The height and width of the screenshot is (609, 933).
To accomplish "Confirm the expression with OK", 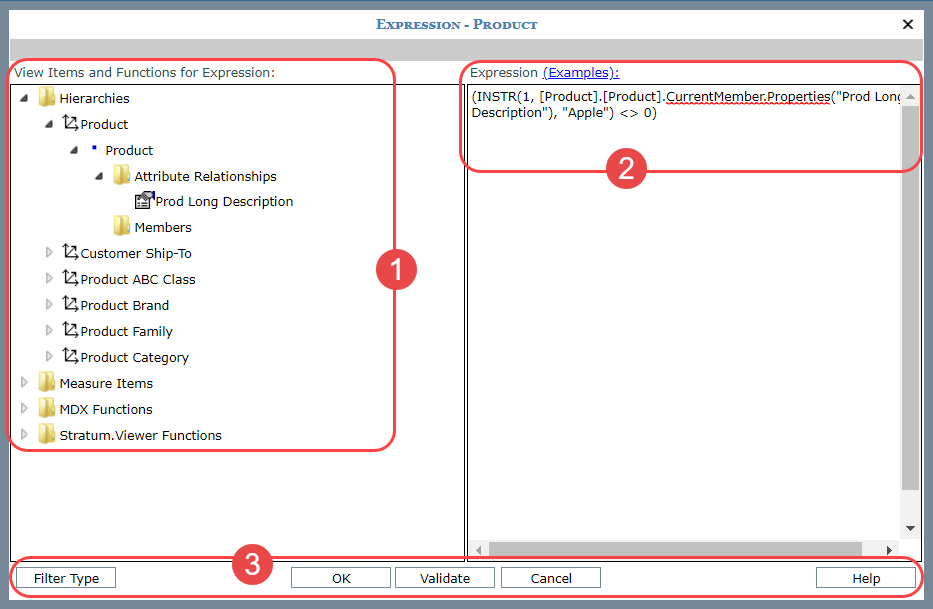I will pyautogui.click(x=341, y=578).
